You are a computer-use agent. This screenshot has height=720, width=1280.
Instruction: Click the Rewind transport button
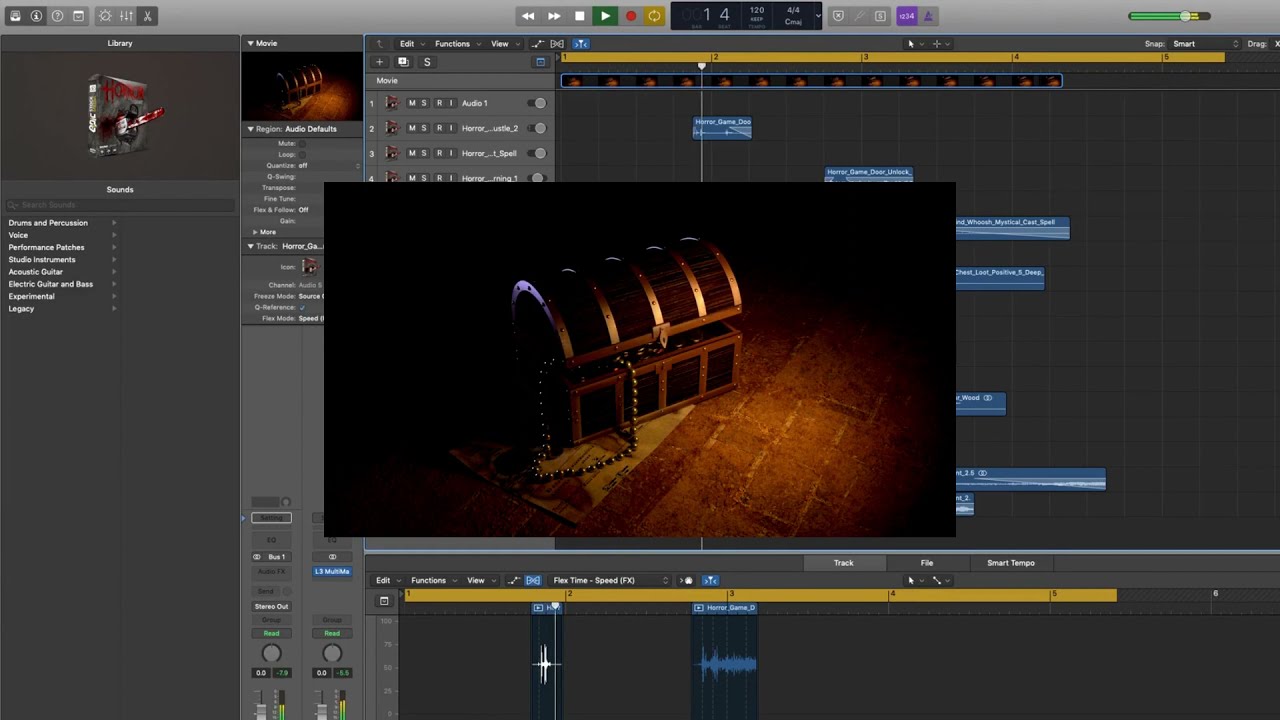coord(528,16)
